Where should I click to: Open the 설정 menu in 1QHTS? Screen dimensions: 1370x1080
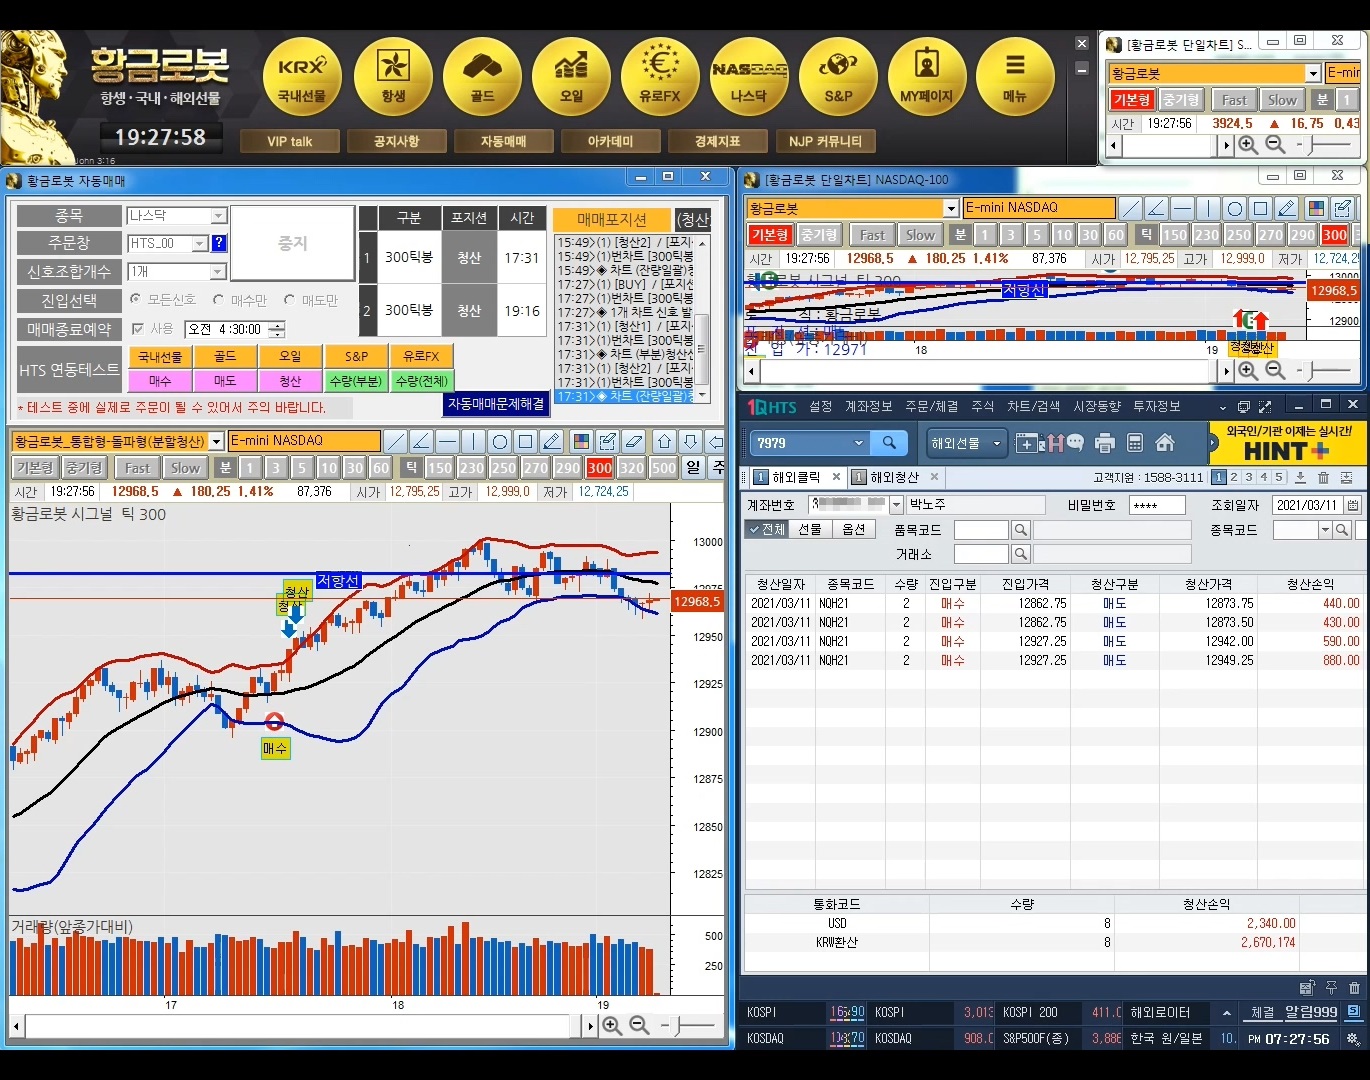point(821,406)
